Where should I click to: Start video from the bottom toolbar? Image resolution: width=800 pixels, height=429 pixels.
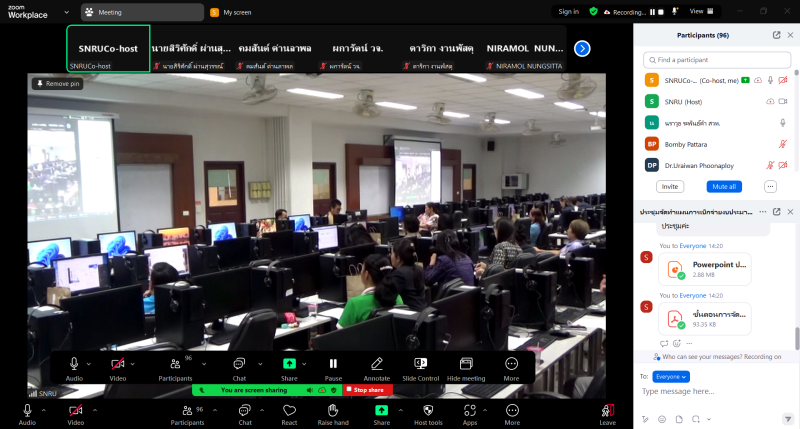pos(75,410)
